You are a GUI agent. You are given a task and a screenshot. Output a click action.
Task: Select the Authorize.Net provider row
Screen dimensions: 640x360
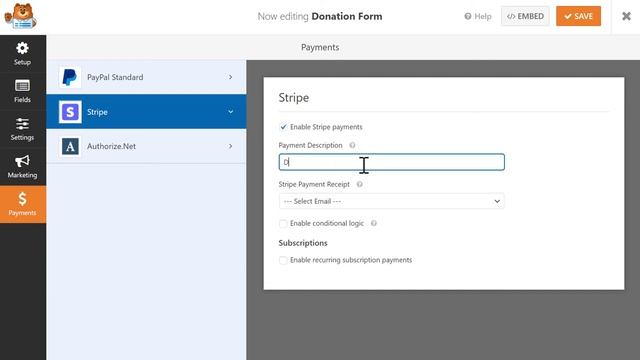tap(146, 146)
